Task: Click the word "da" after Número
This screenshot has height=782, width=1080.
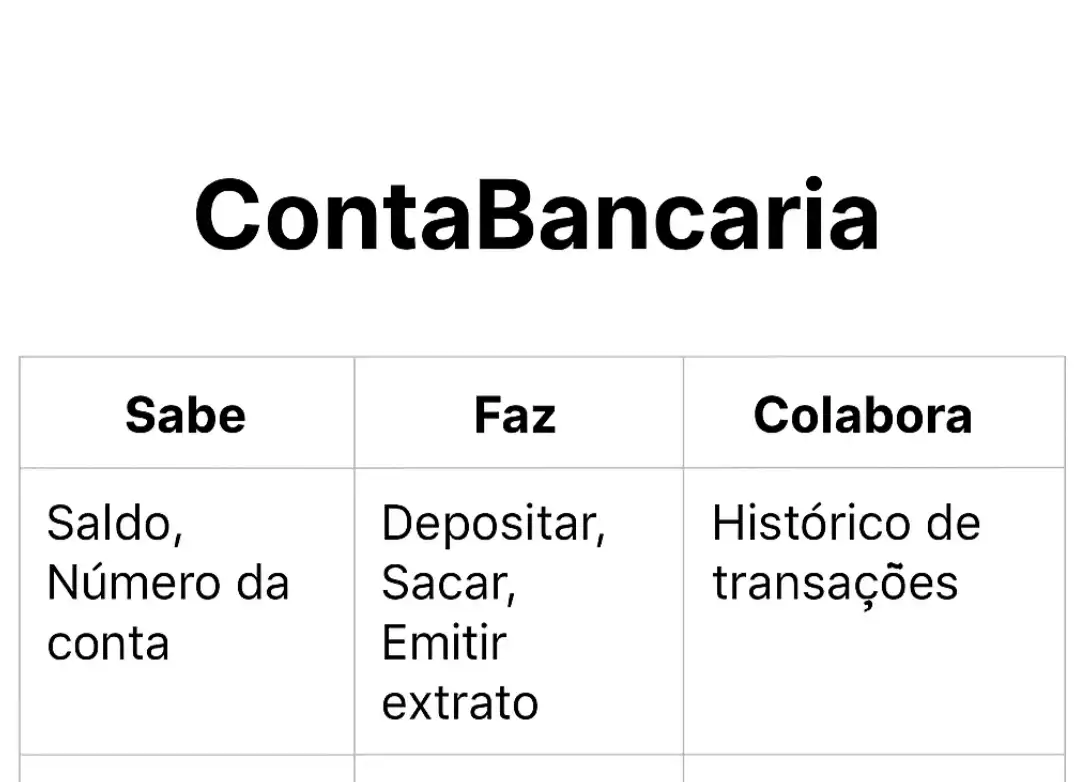Action: click(x=263, y=583)
